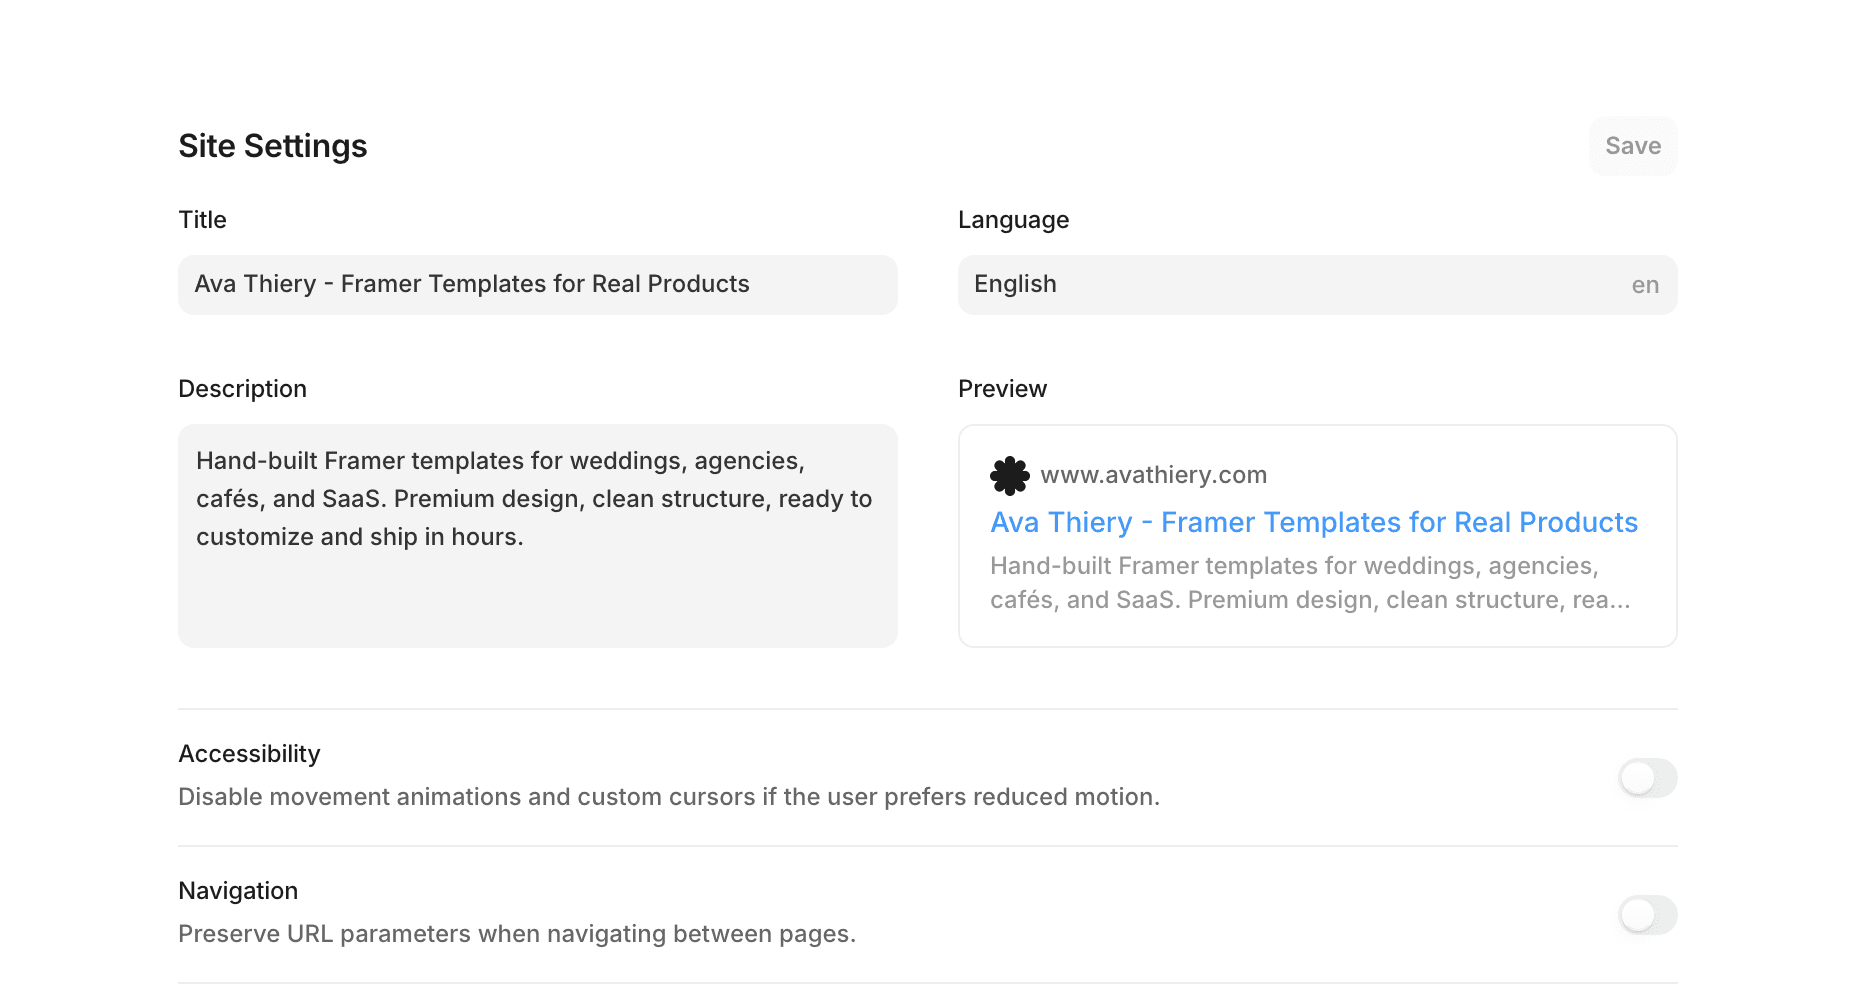Screen dimensions: 1858x988
Task: Click the Language label
Action: pyautogui.click(x=1013, y=220)
